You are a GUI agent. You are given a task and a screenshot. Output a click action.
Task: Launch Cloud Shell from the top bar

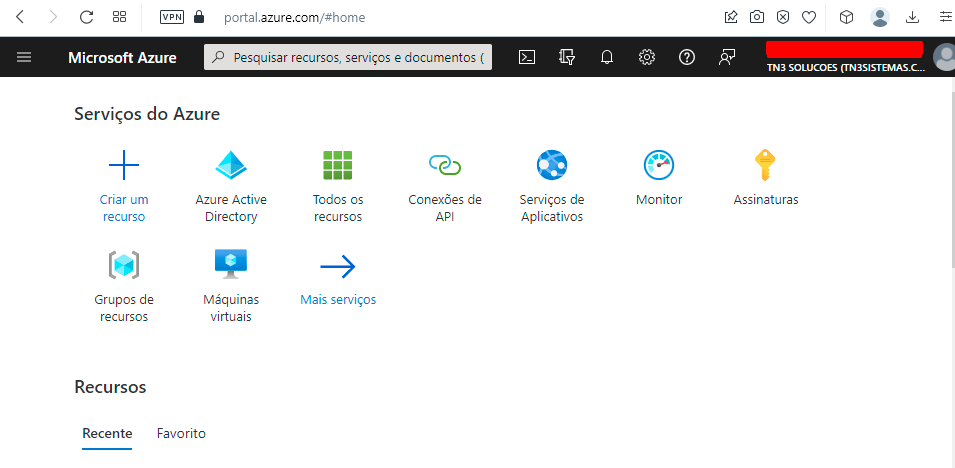click(x=527, y=57)
